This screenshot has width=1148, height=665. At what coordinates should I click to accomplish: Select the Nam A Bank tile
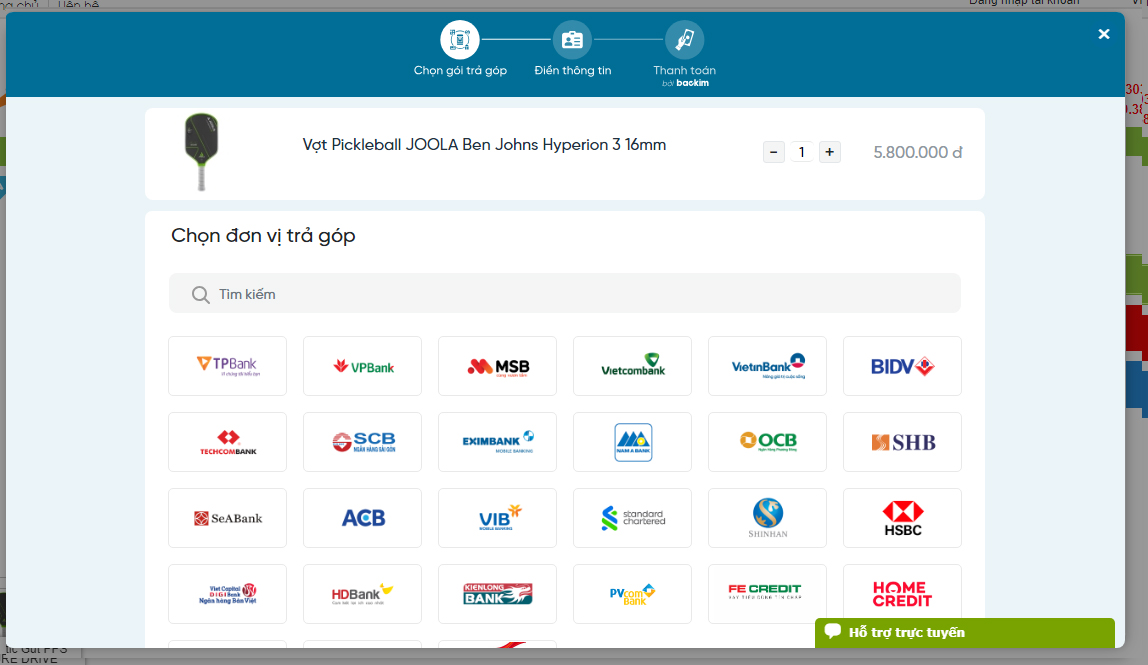pyautogui.click(x=633, y=442)
